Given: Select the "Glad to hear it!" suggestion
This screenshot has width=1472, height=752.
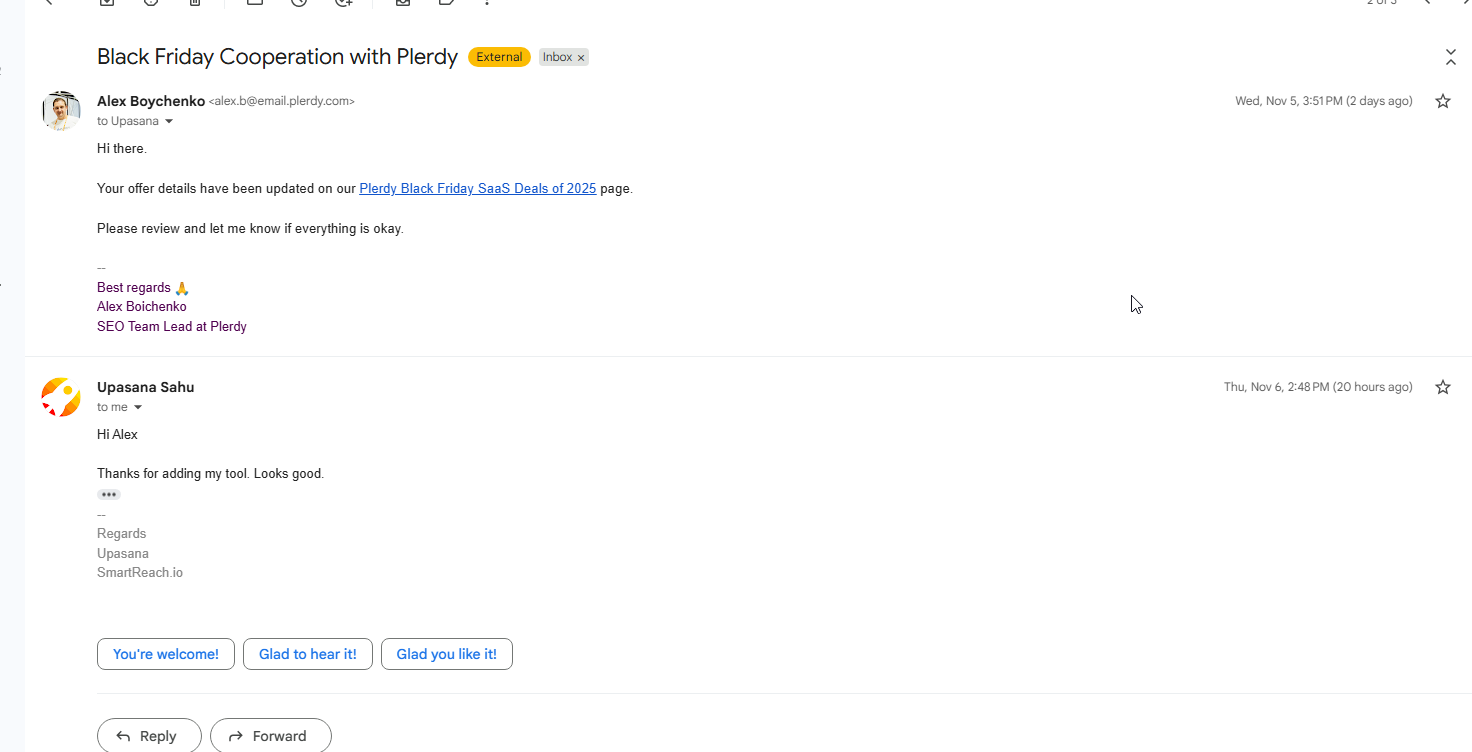Looking at the screenshot, I should pos(307,654).
